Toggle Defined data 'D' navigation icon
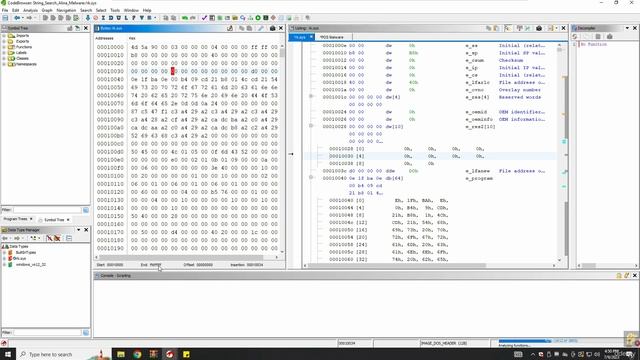 pyautogui.click(x=111, y=18)
